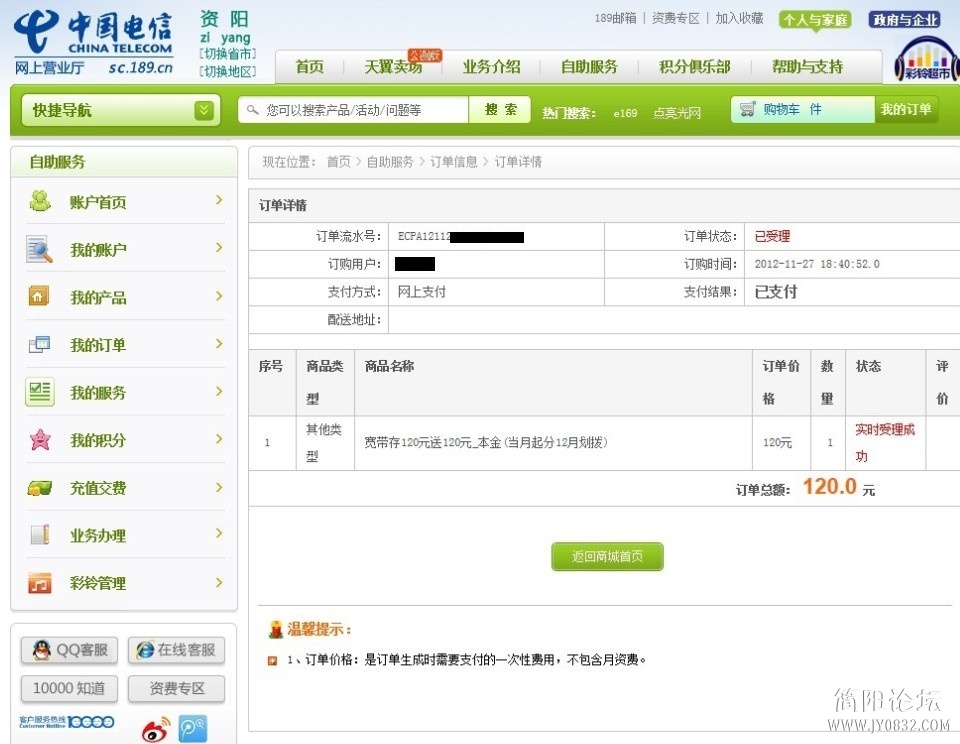Image resolution: width=960 pixels, height=744 pixels.
Task: Expand 我的订单 sidebar chevron arrow
Action: (x=219, y=344)
